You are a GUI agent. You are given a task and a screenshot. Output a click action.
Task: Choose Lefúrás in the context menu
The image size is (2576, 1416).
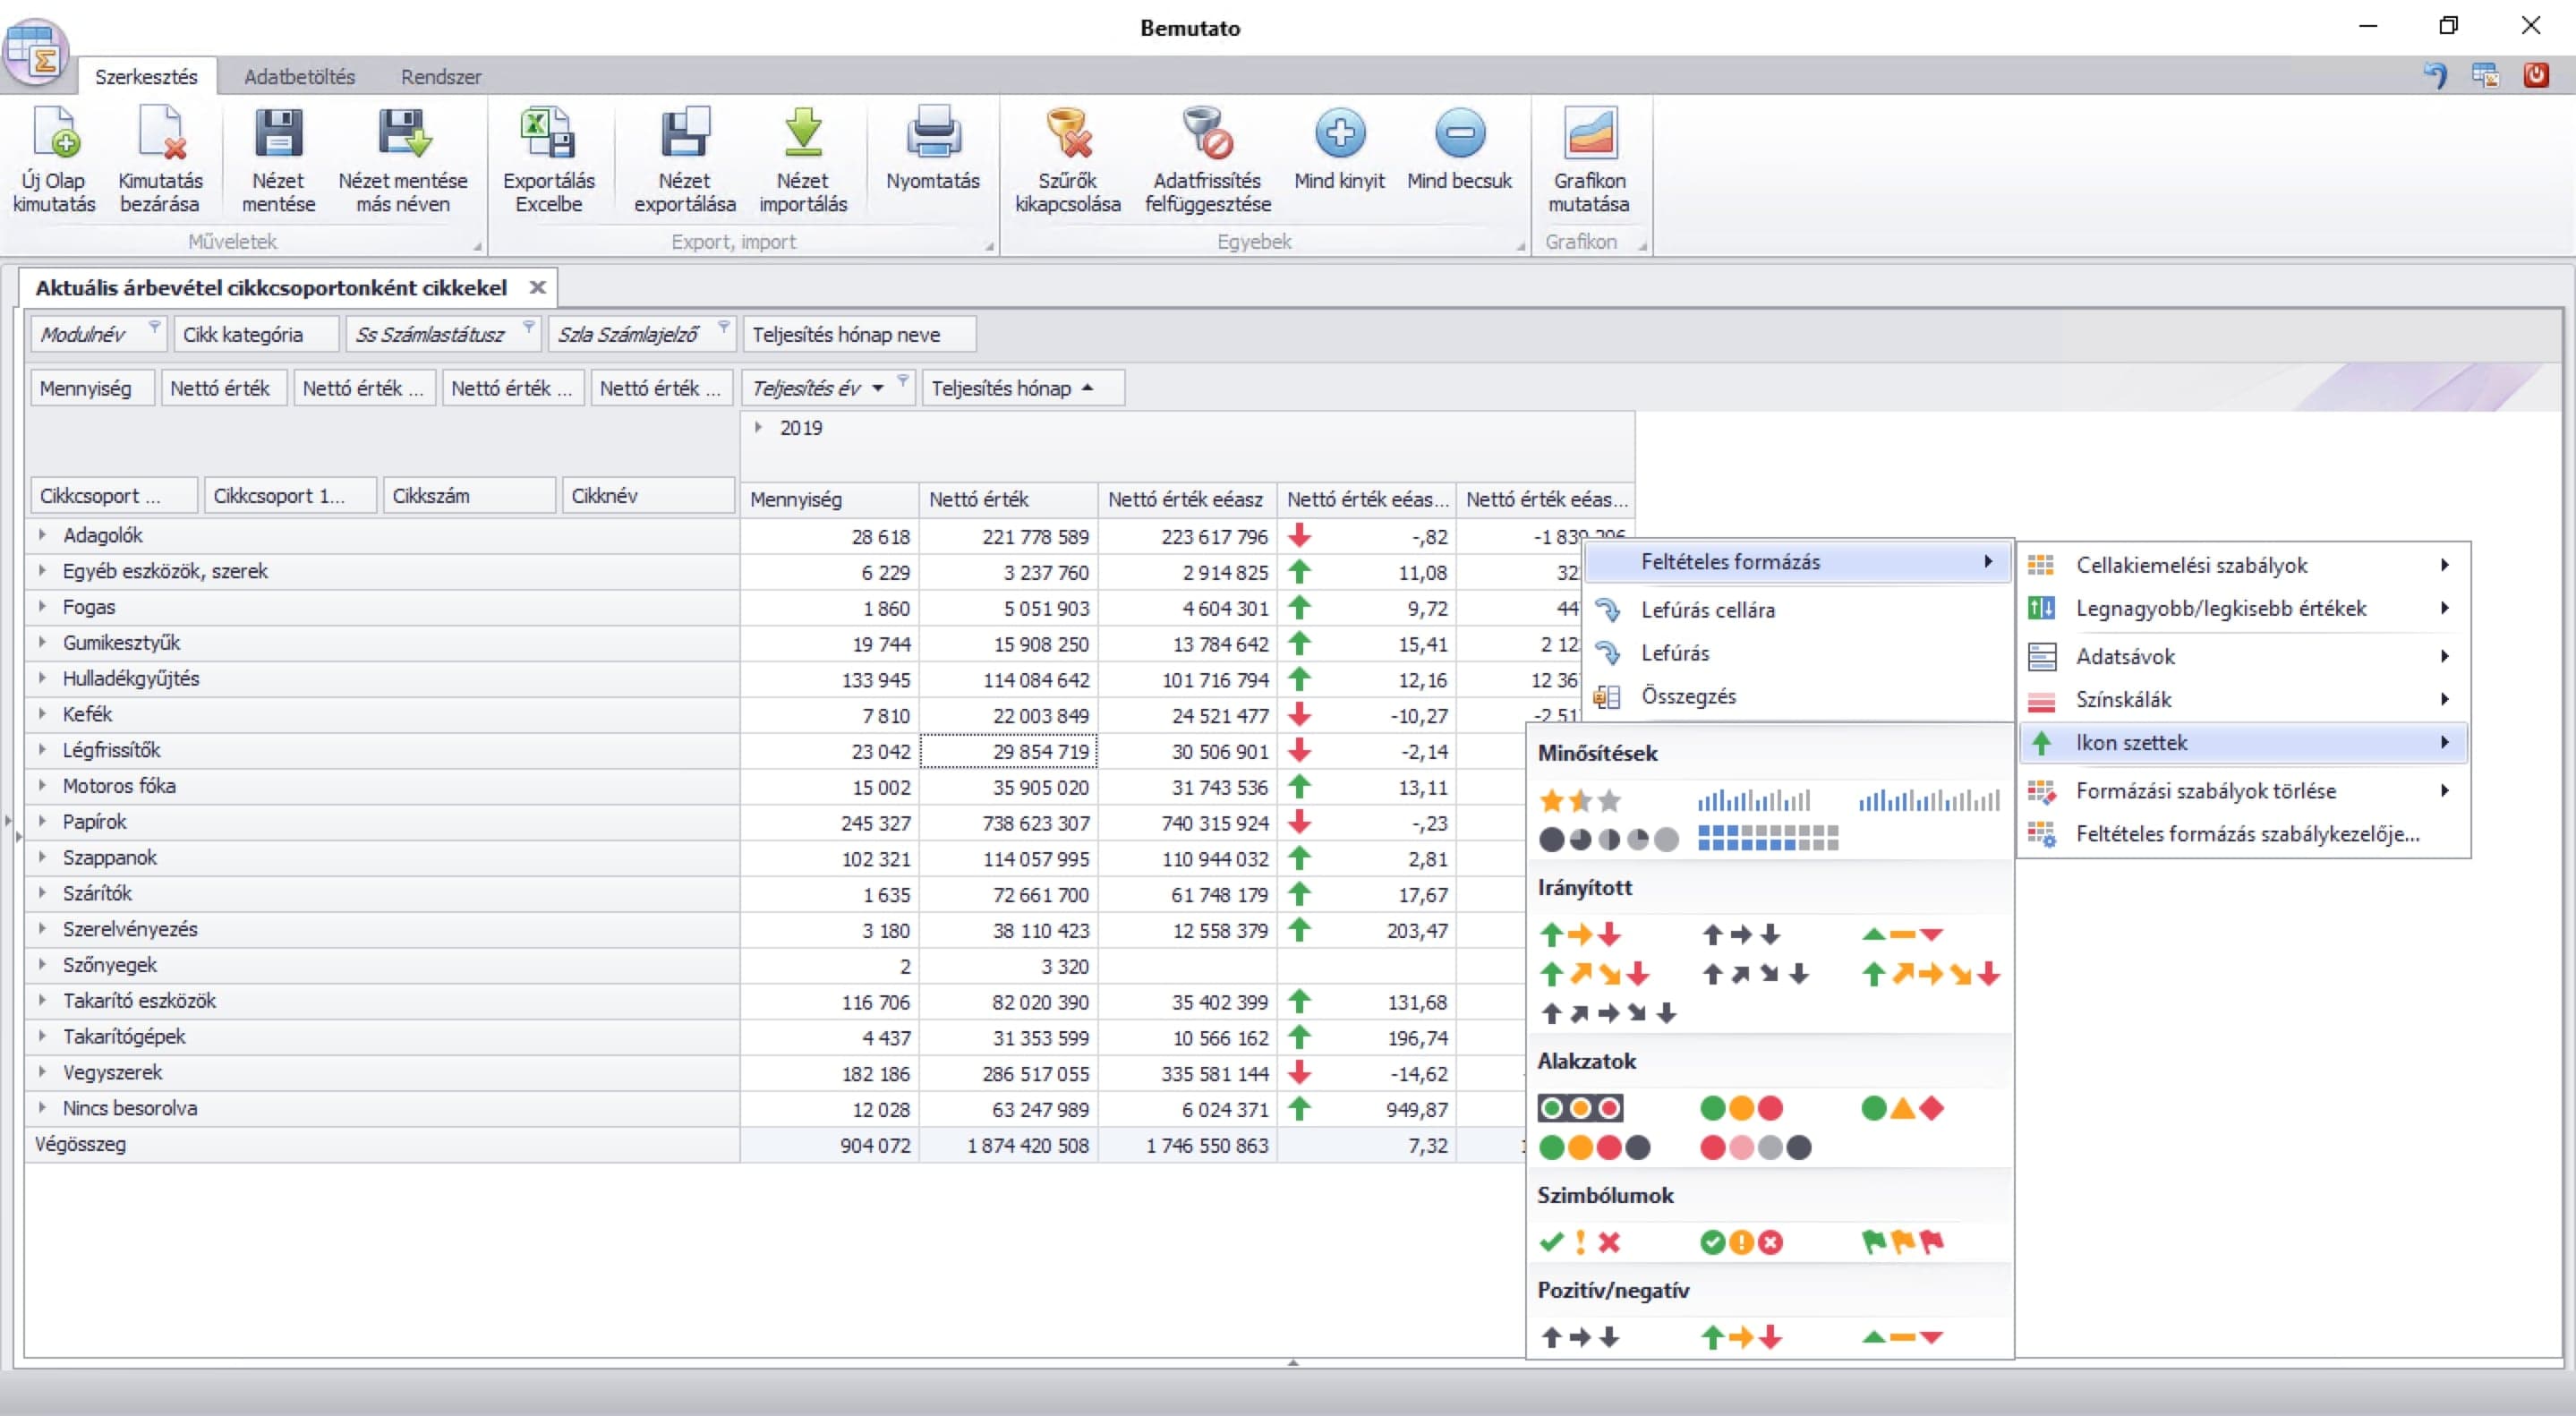point(1798,653)
